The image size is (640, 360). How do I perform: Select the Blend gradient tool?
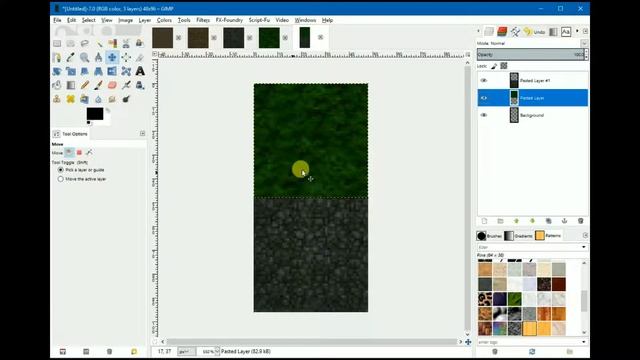71,85
